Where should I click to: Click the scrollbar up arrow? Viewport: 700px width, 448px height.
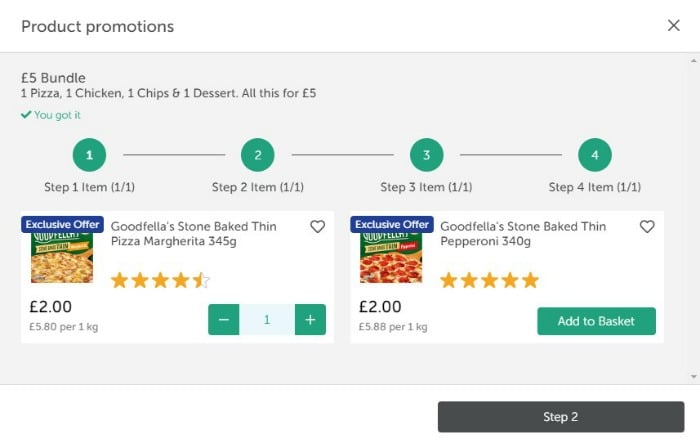click(x=693, y=61)
